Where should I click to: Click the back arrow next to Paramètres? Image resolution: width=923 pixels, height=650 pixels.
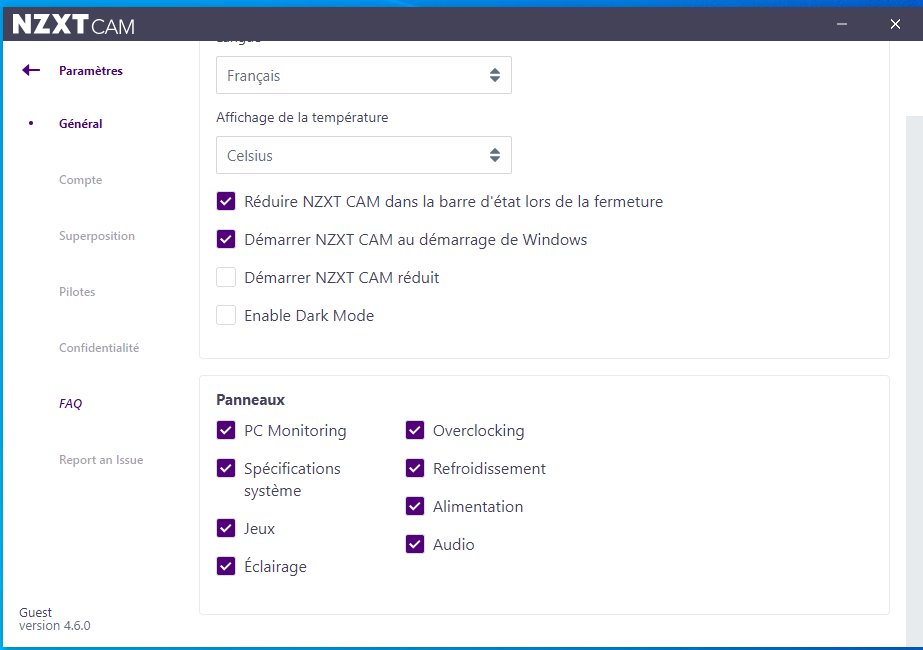click(x=31, y=71)
